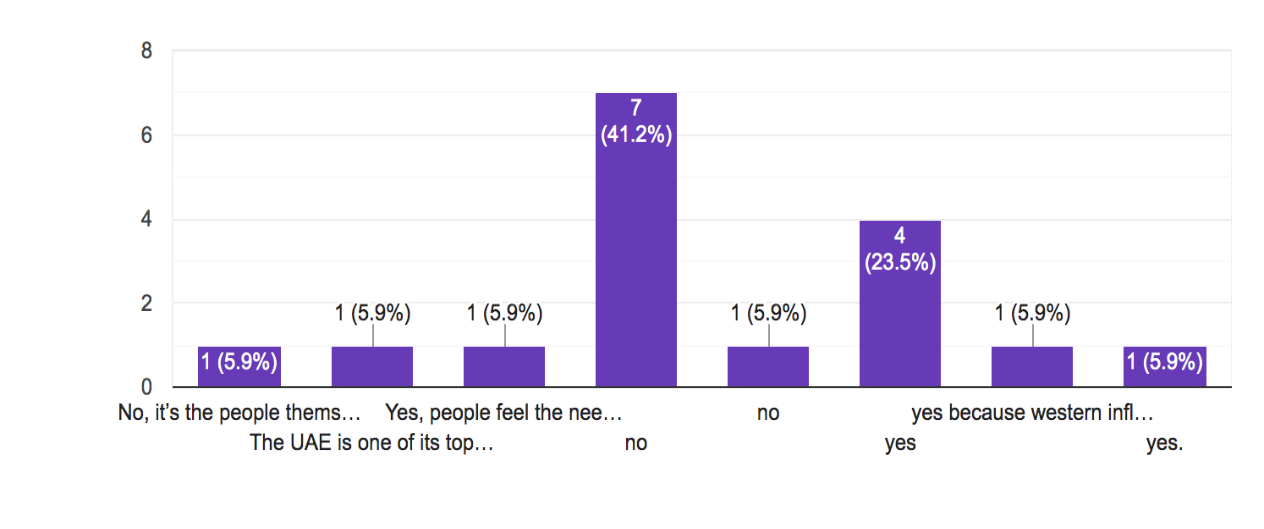Click the "7 (41.2%)" data label
Image resolution: width=1264 pixels, height=529 pixels.
pyautogui.click(x=636, y=123)
